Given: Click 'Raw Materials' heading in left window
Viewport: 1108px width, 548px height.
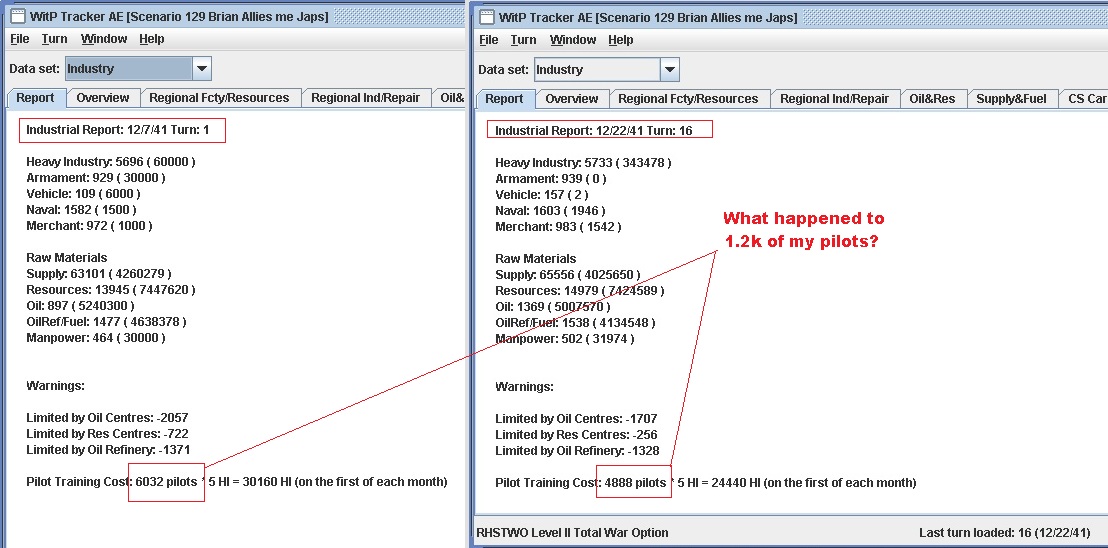Looking at the screenshot, I should (x=66, y=258).
